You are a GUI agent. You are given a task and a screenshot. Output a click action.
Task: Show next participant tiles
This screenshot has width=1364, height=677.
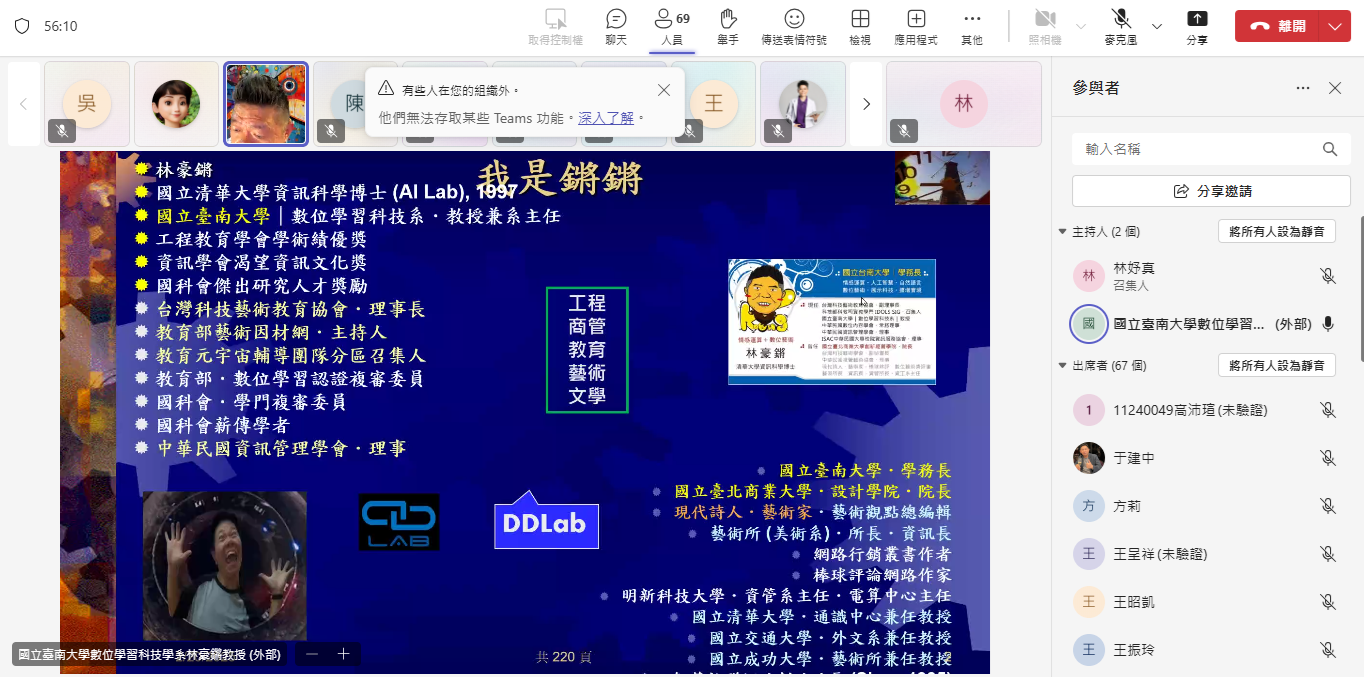pyautogui.click(x=867, y=104)
